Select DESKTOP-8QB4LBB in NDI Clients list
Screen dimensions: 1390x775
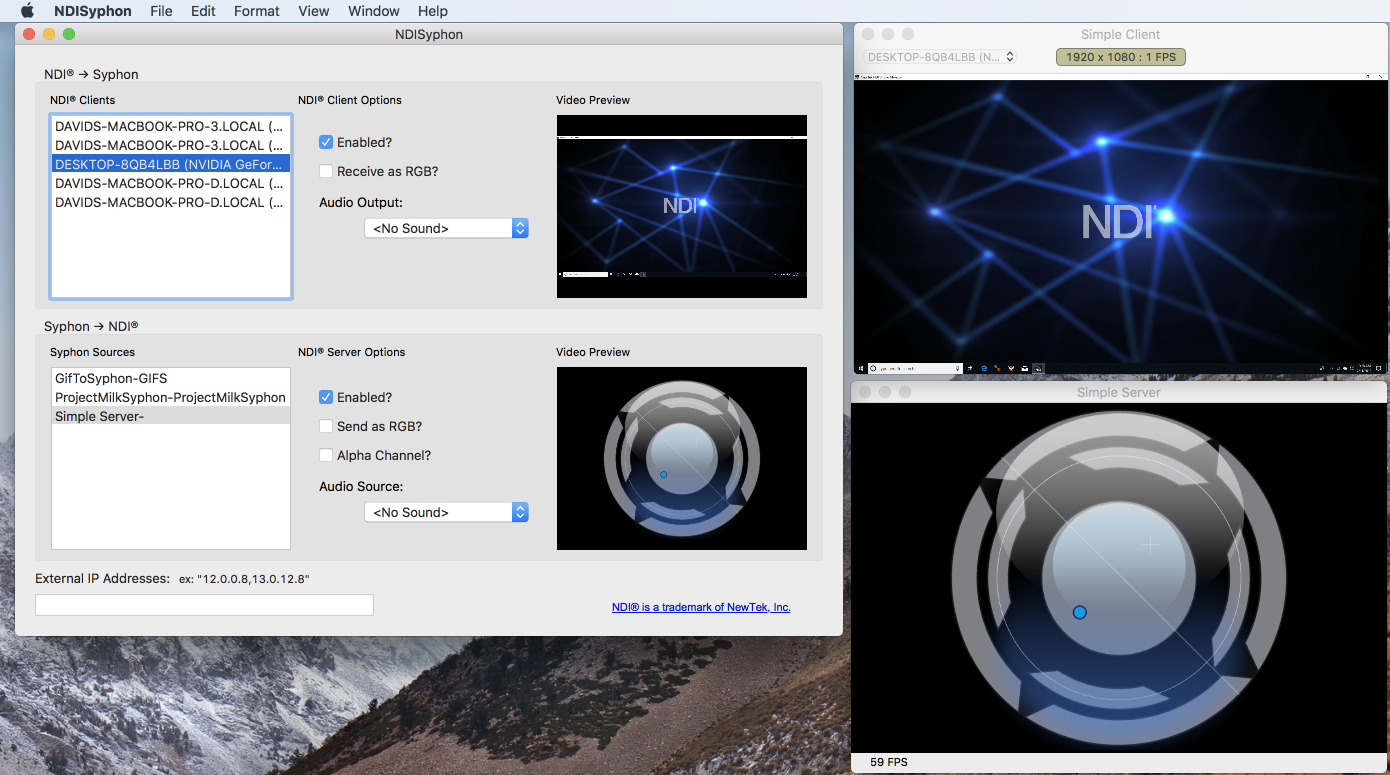coord(171,164)
